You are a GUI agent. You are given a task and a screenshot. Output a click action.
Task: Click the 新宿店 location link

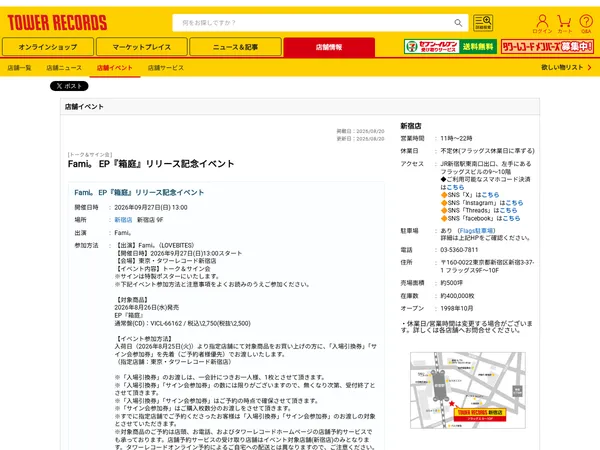pos(123,220)
